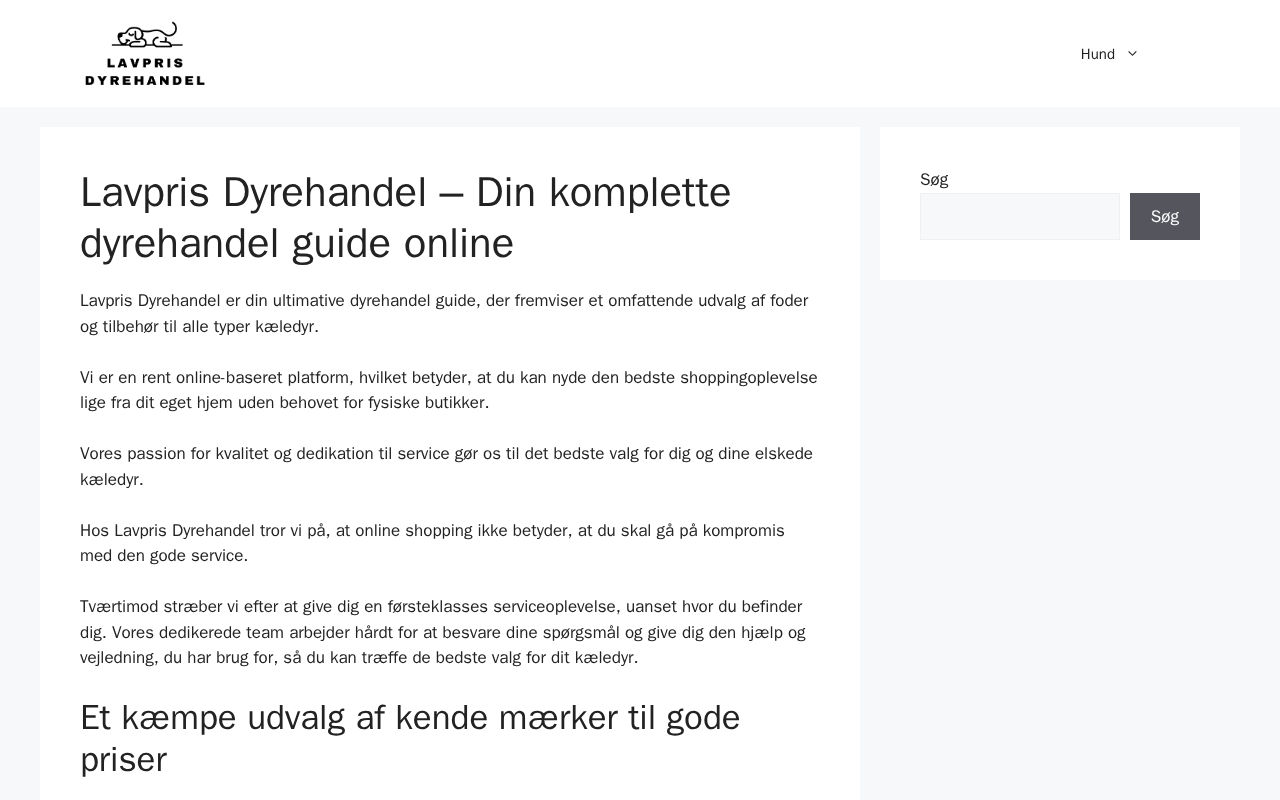This screenshot has height=800, width=1280.
Task: Click the Lavpris Dyrehandel site logo
Action: (x=145, y=54)
